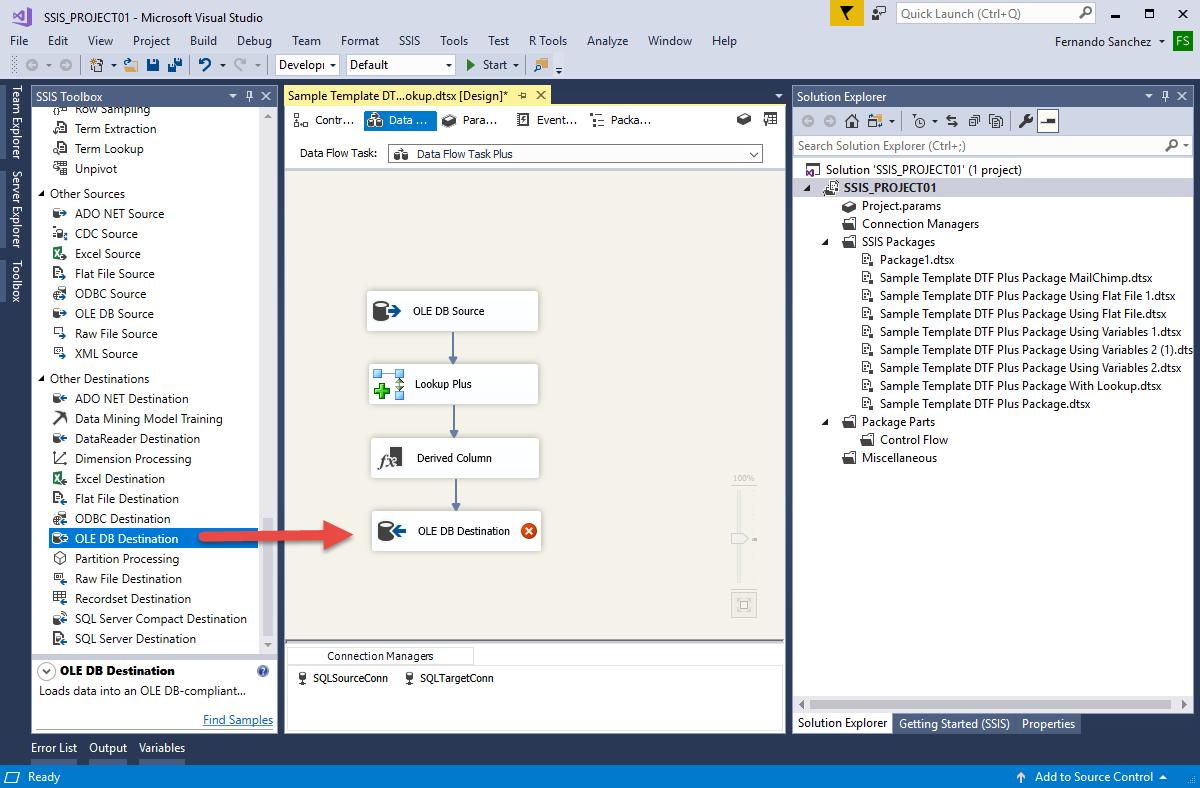
Task: Switch to the Parameters designer tab
Action: pyautogui.click(x=469, y=120)
